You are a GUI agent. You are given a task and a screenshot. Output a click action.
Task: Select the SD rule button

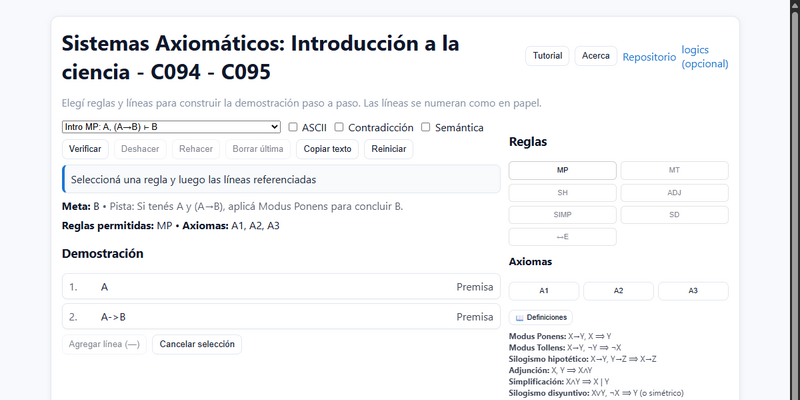(674, 214)
